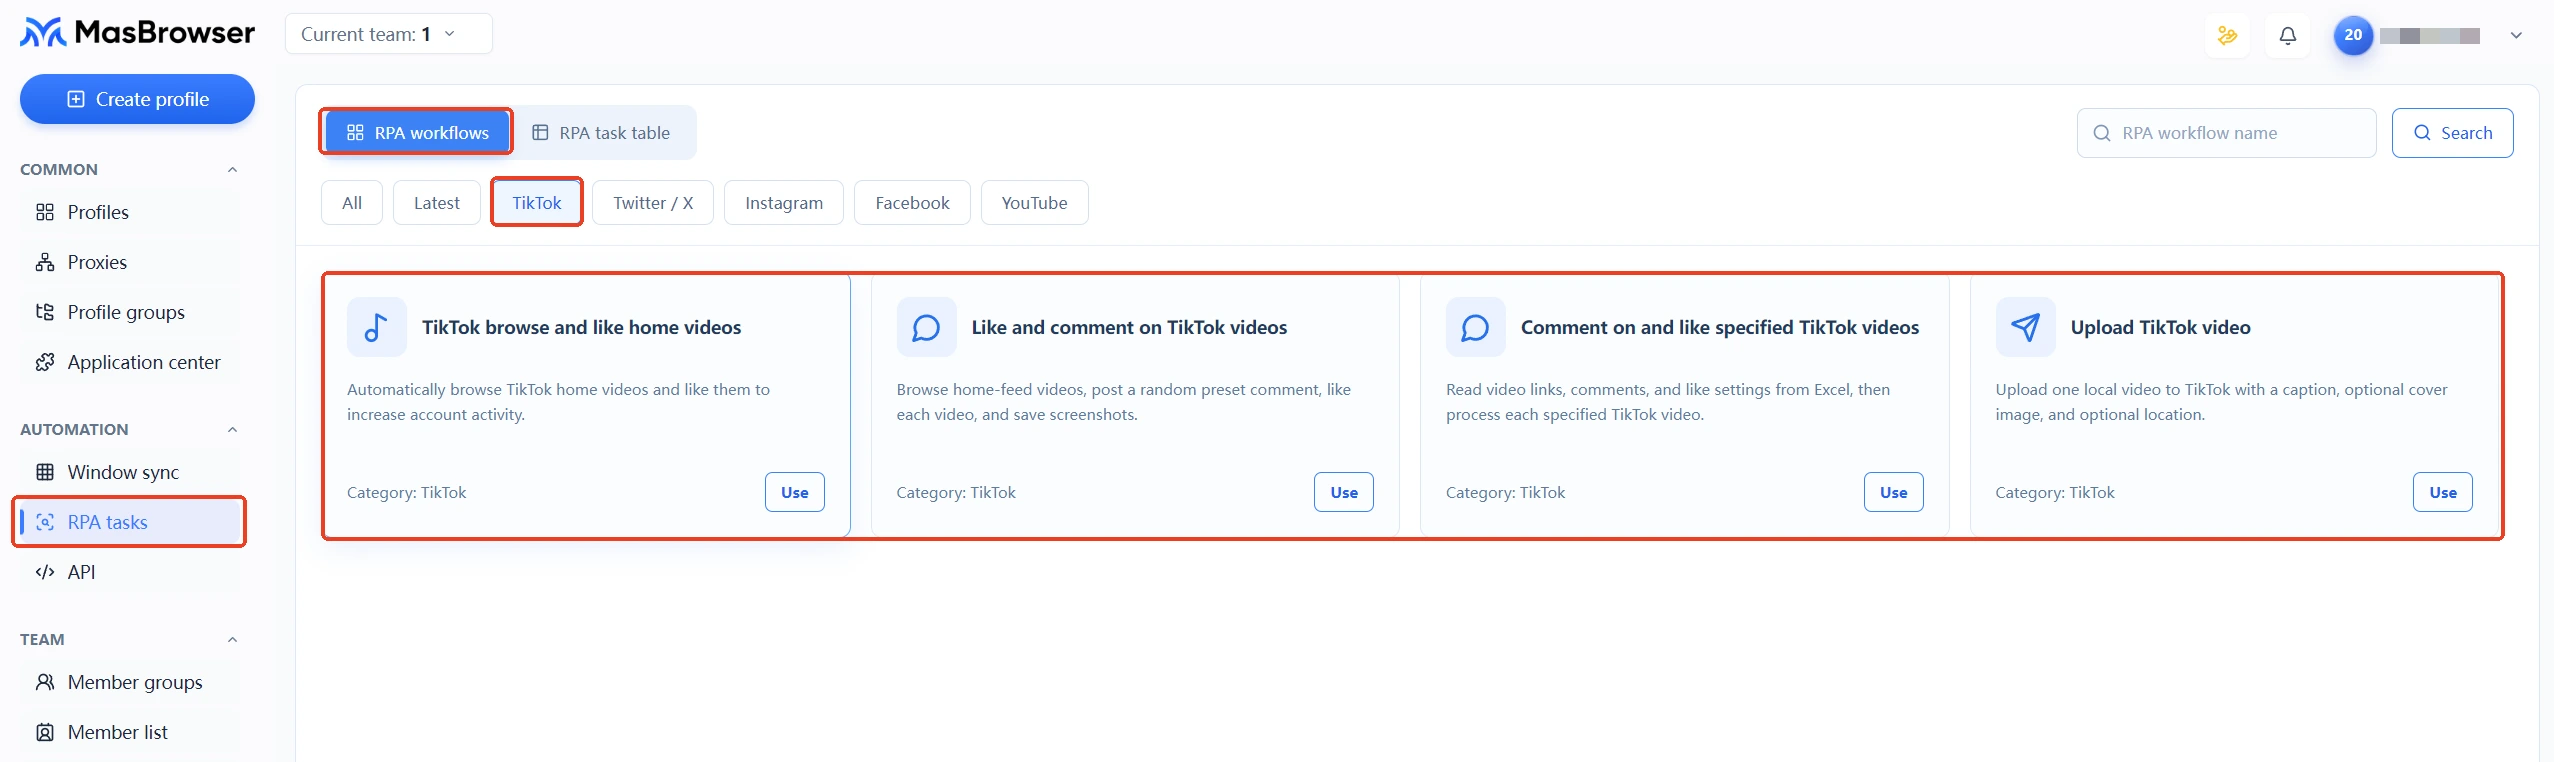Open Member groups page
This screenshot has width=2554, height=762.
[129, 682]
